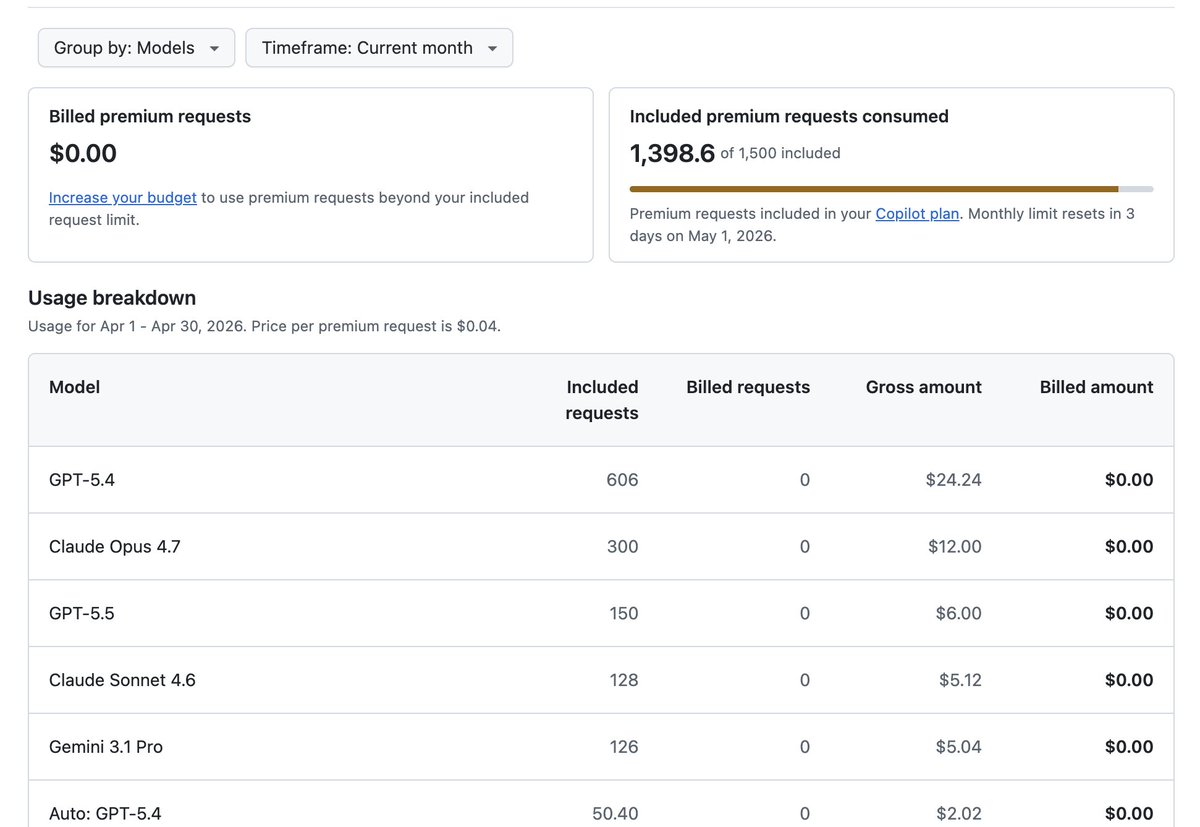This screenshot has width=1200, height=827.
Task: Open the Timeframe: Current month dropdown
Action: pos(379,48)
